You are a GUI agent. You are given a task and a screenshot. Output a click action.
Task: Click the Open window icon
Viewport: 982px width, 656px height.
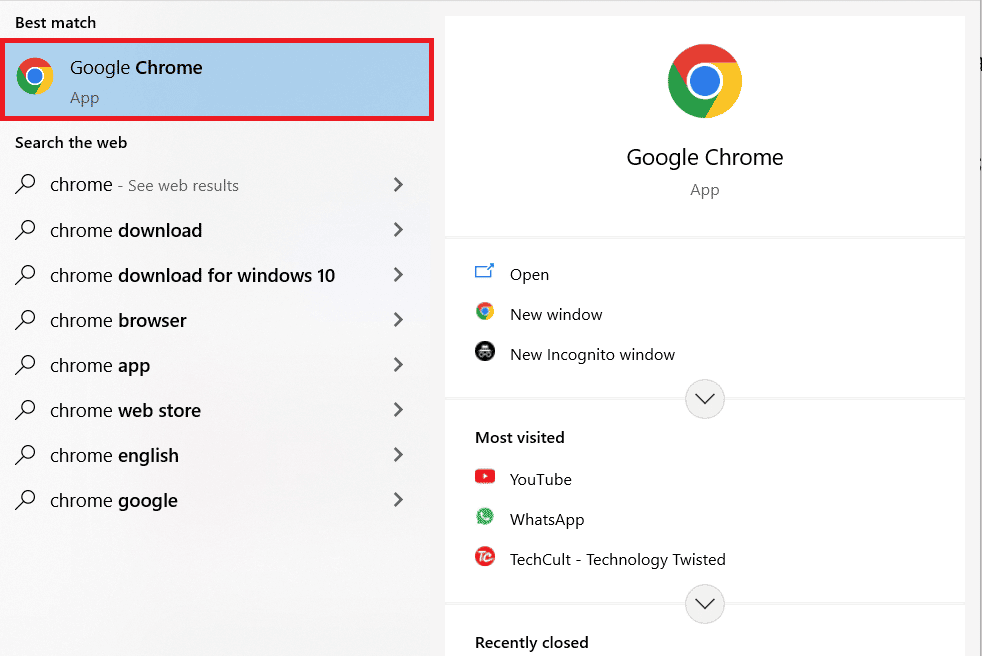point(484,271)
